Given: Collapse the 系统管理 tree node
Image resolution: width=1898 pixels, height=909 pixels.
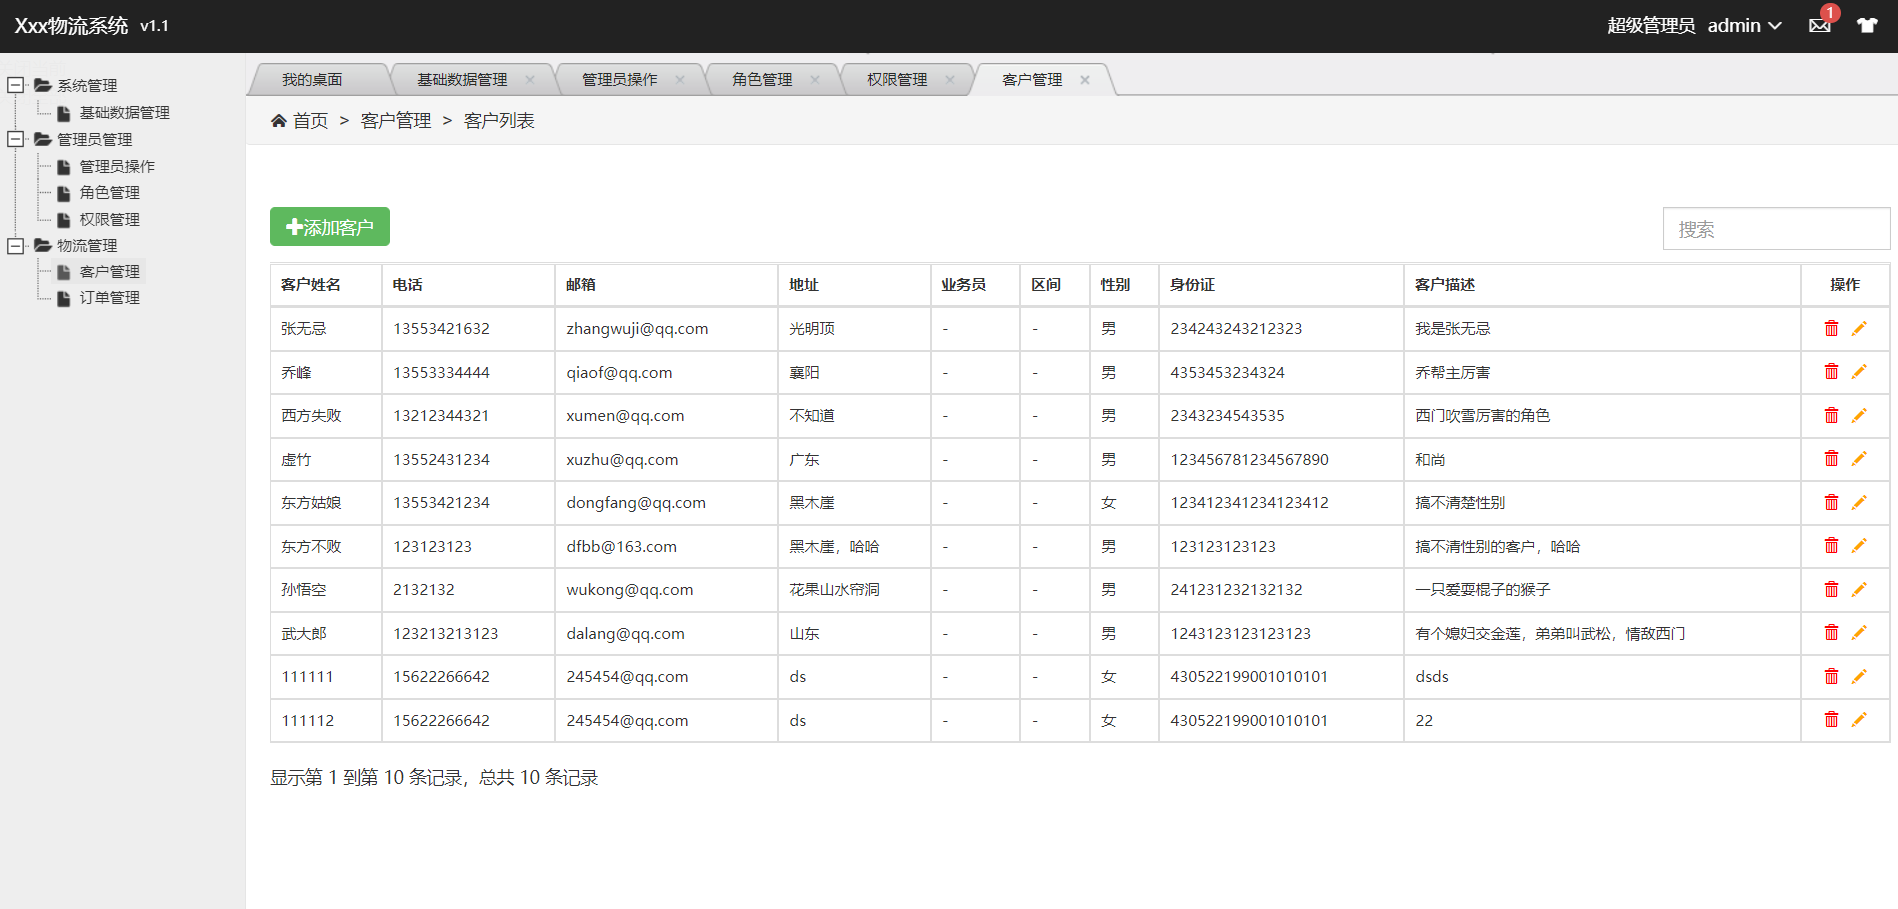Looking at the screenshot, I should pyautogui.click(x=15, y=85).
